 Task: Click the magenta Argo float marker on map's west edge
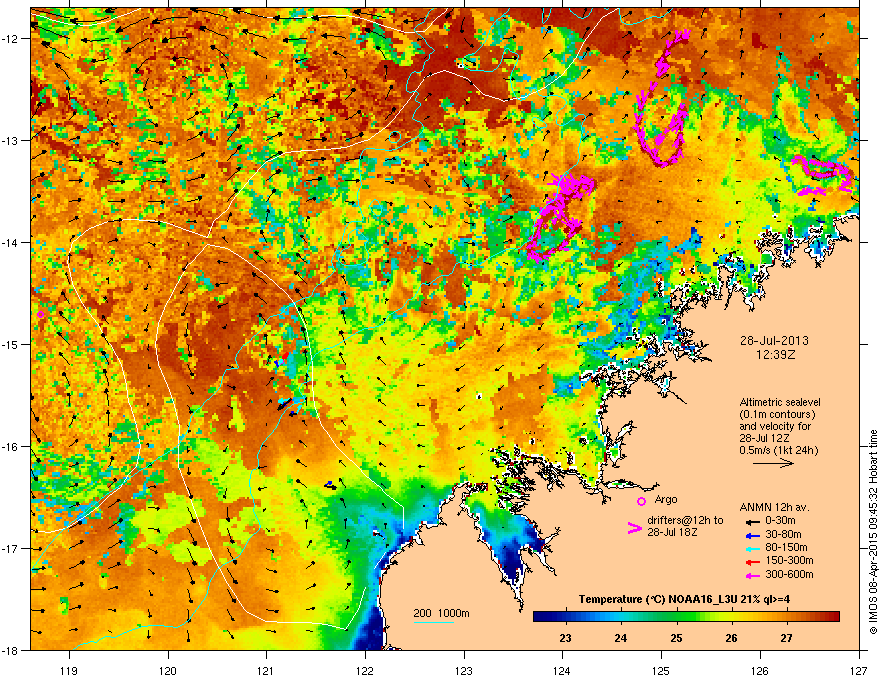40,314
